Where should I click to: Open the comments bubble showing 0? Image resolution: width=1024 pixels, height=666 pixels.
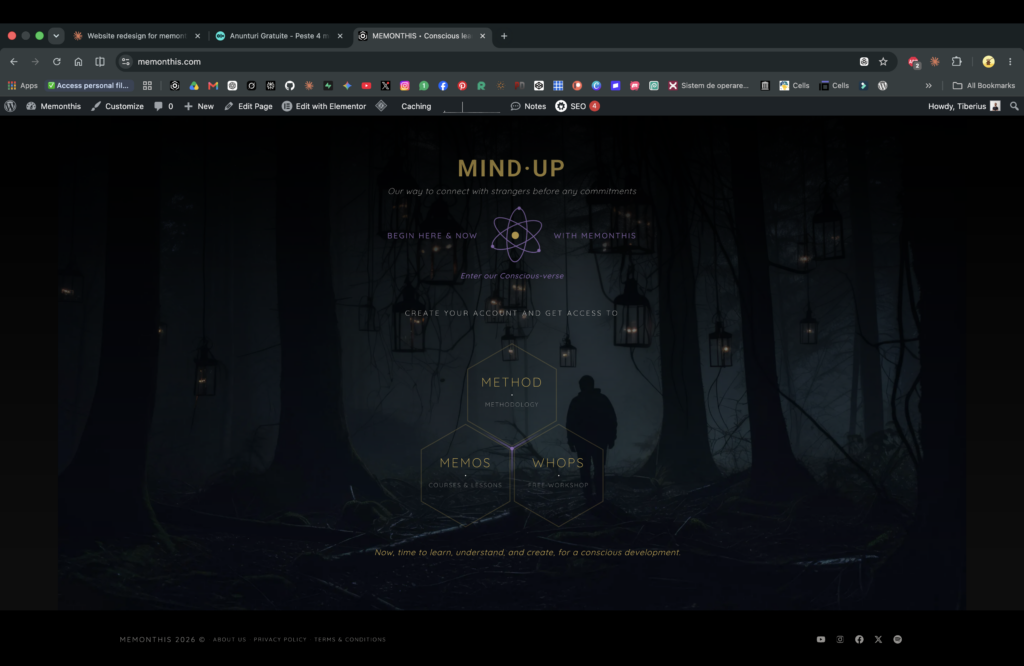tap(163, 106)
